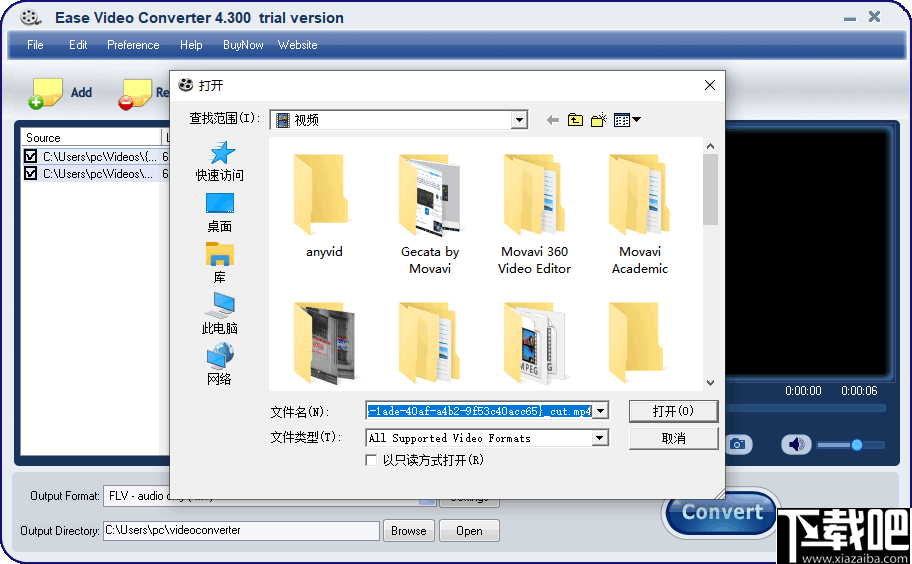This screenshot has width=912, height=564.
Task: Click scrollbar up arrow in file list
Action: click(x=710, y=146)
